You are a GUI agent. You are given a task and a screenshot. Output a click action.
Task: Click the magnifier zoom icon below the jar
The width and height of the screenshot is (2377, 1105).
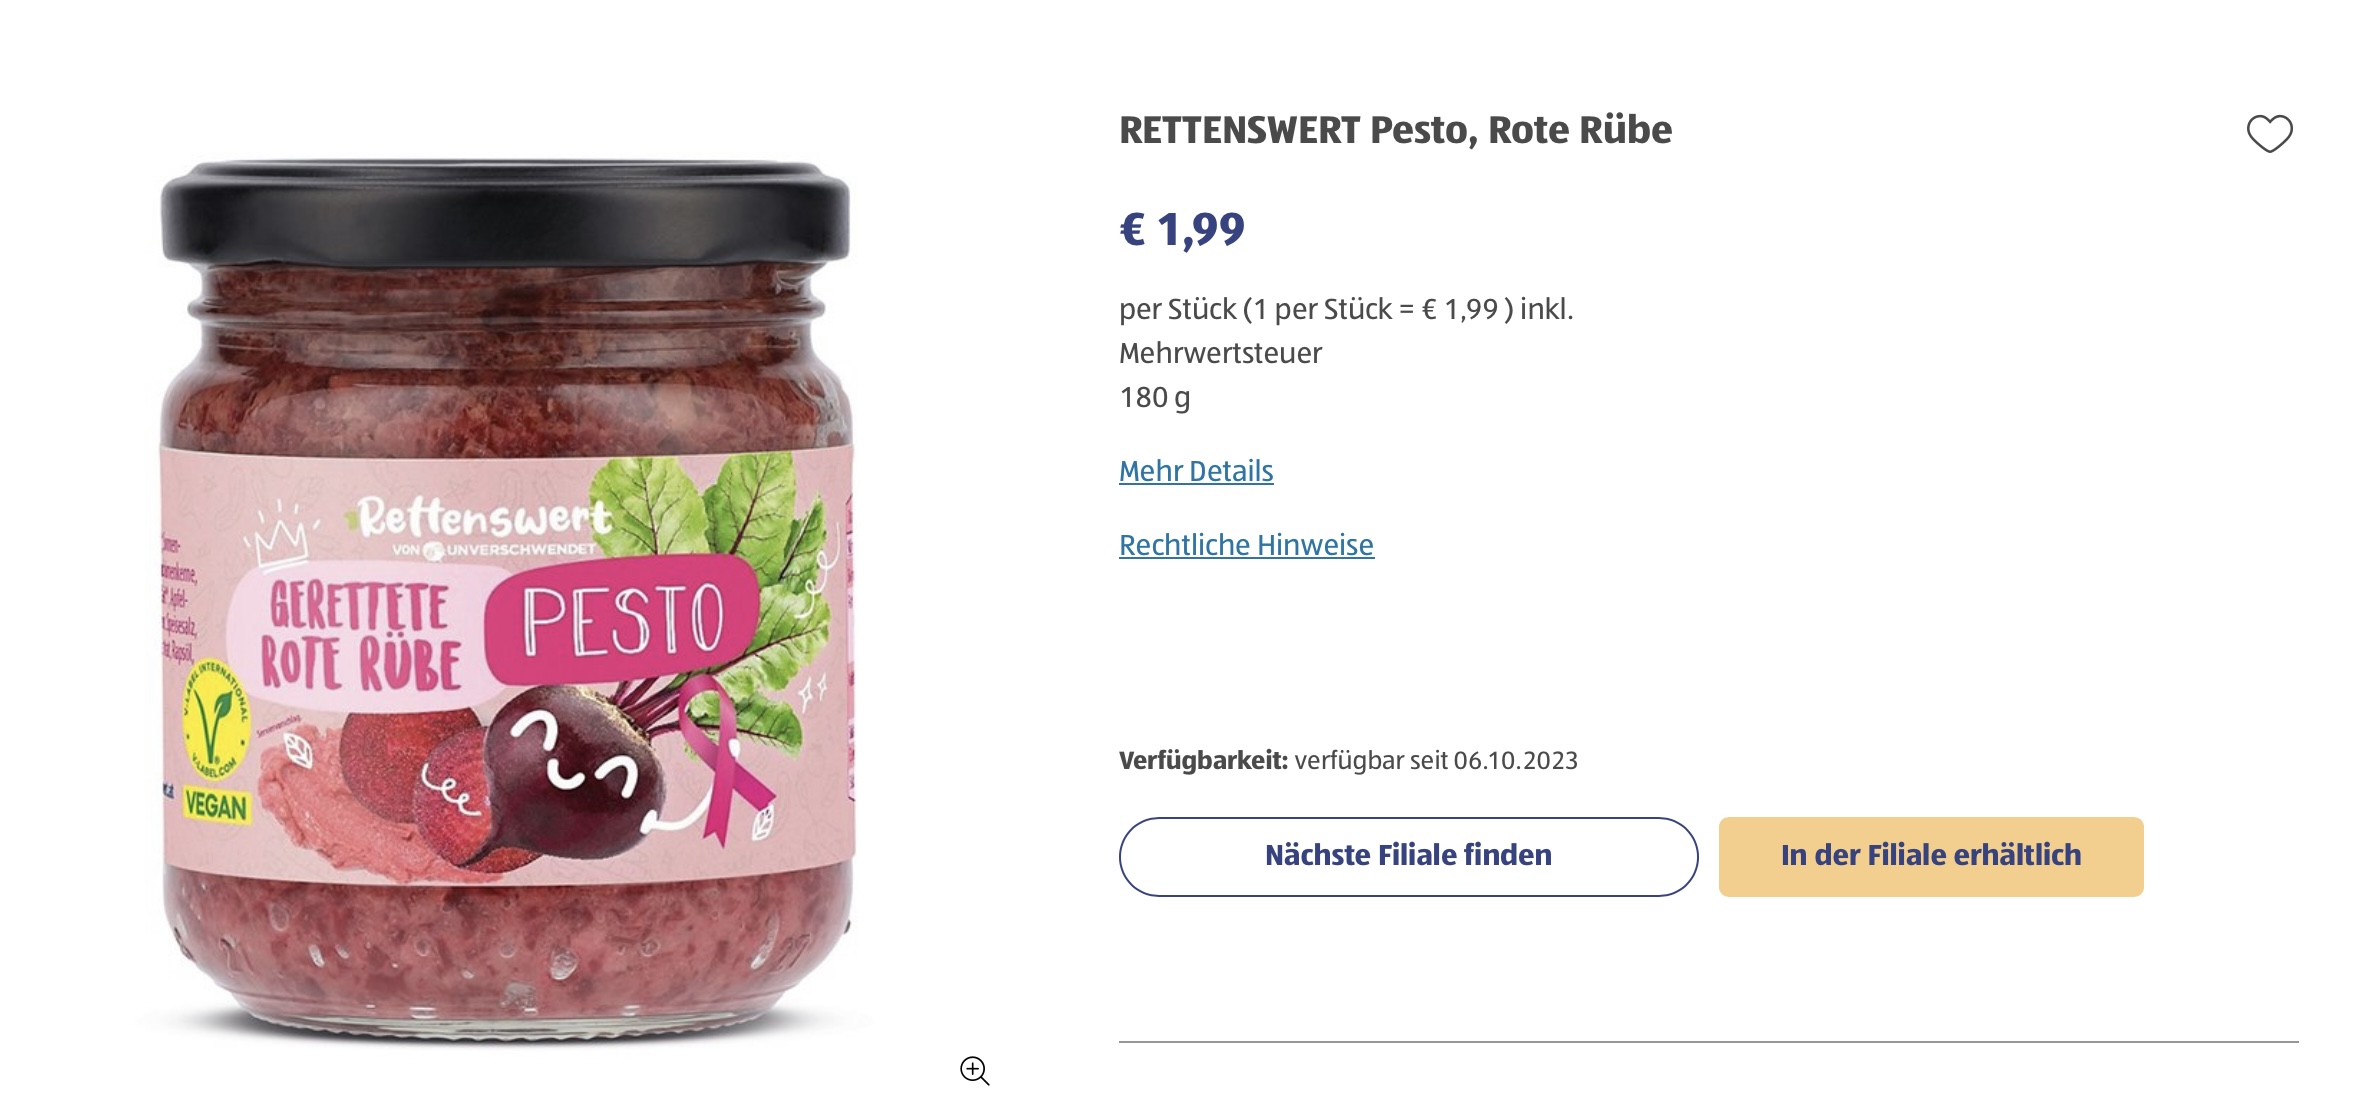[974, 1070]
